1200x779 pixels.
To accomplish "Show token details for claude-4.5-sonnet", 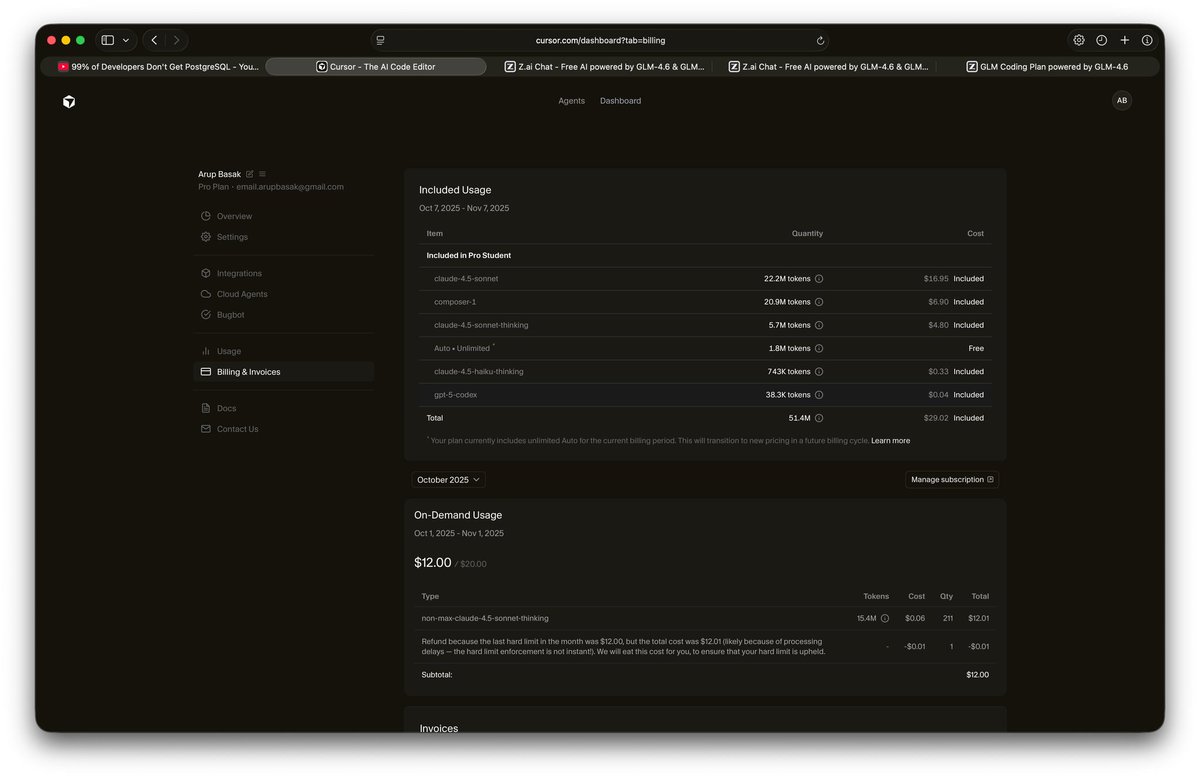I will pos(819,279).
